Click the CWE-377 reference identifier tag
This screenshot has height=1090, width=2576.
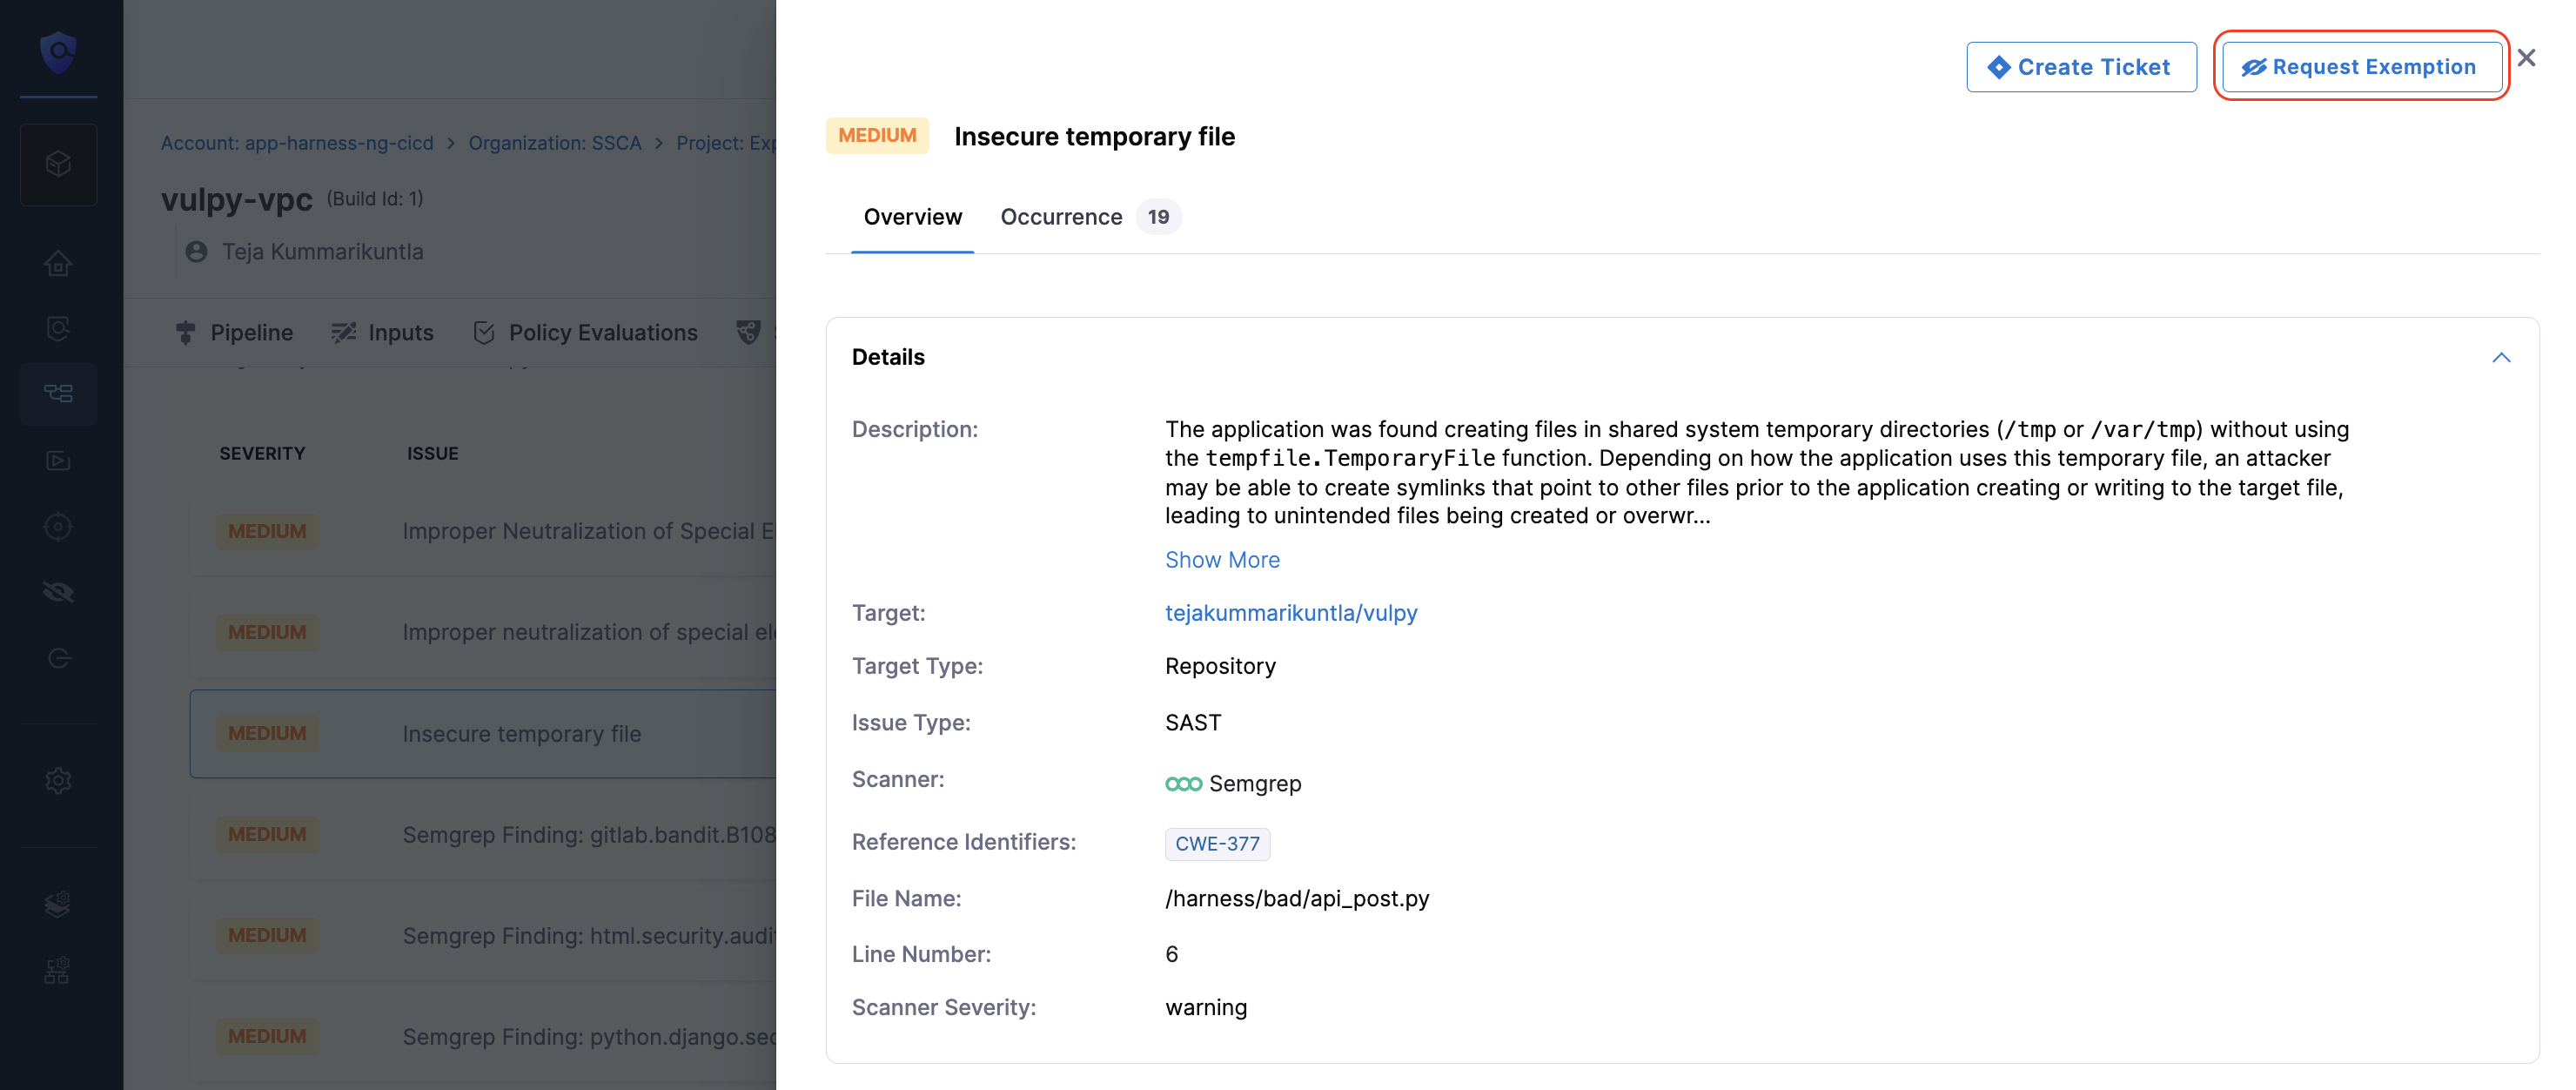[1216, 844]
